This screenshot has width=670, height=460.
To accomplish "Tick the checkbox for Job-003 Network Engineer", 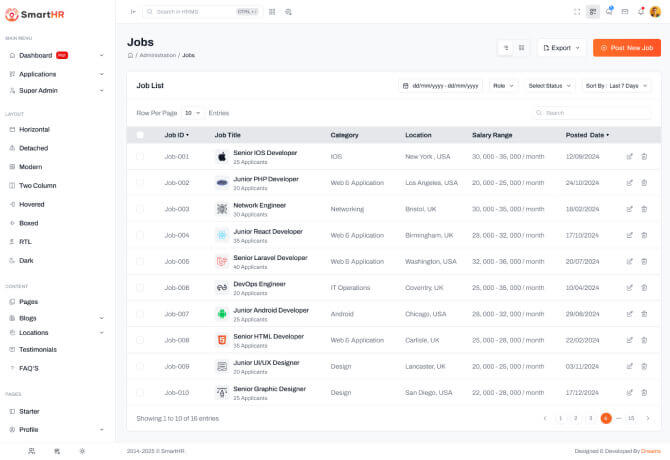I will pyautogui.click(x=140, y=209).
